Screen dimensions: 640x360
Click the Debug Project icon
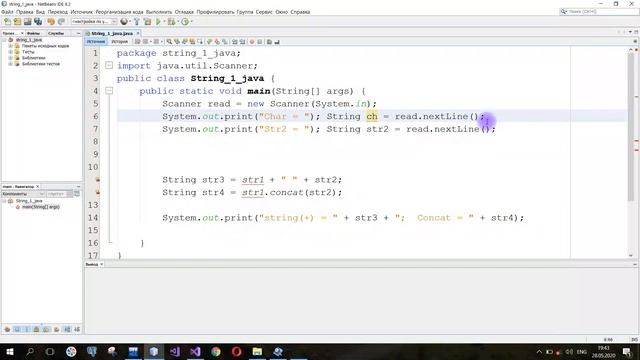pyautogui.click(x=171, y=22)
